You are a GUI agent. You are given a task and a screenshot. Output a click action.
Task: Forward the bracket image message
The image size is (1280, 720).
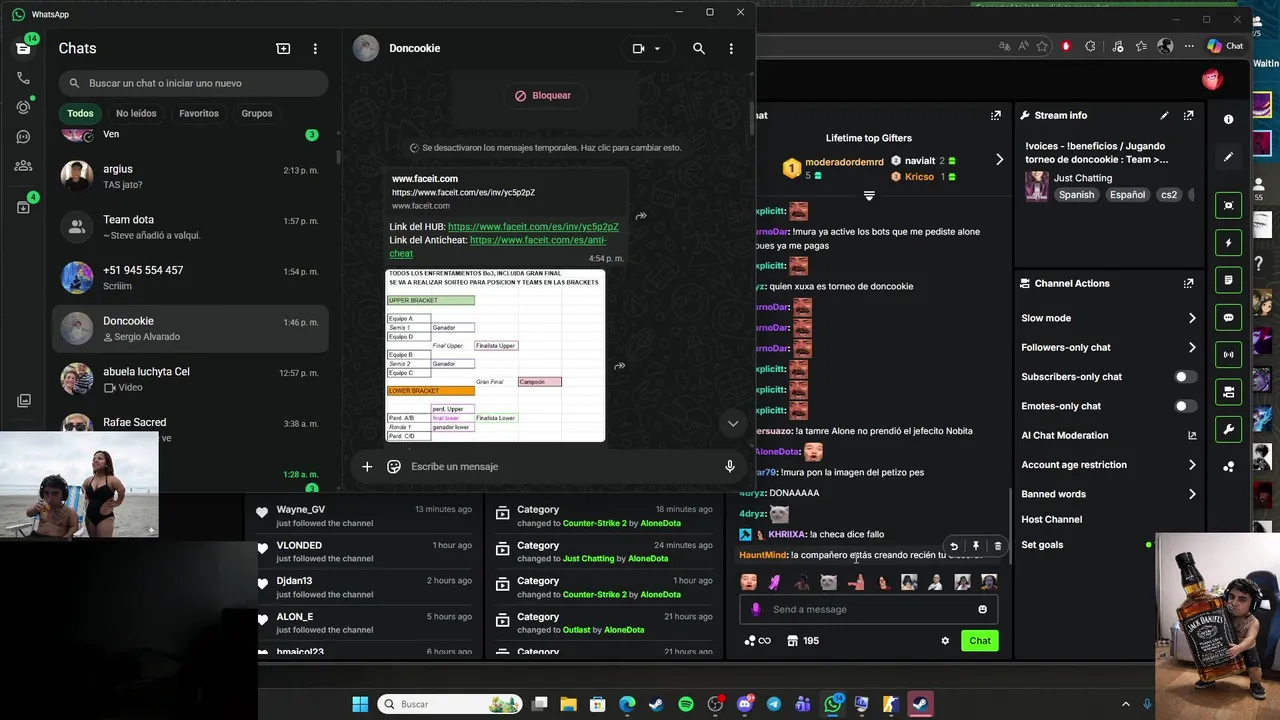(620, 366)
